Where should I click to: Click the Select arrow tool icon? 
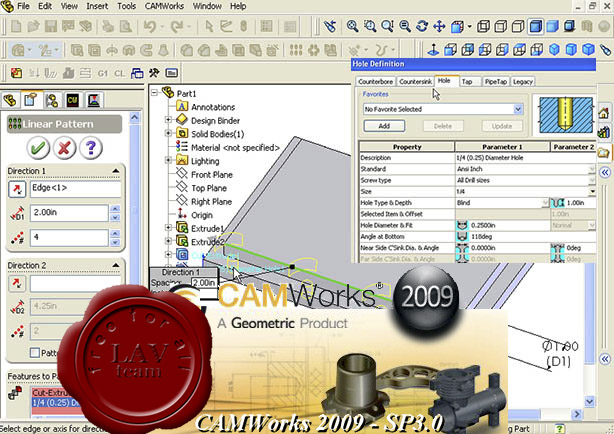click(209, 27)
